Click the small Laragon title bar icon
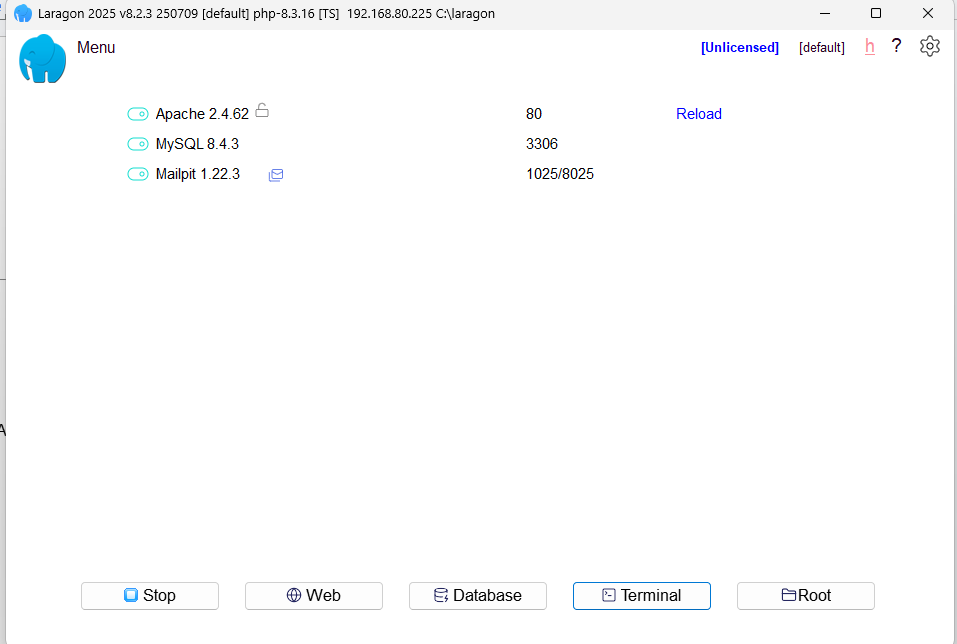Viewport: 957px width, 644px height. (22, 13)
